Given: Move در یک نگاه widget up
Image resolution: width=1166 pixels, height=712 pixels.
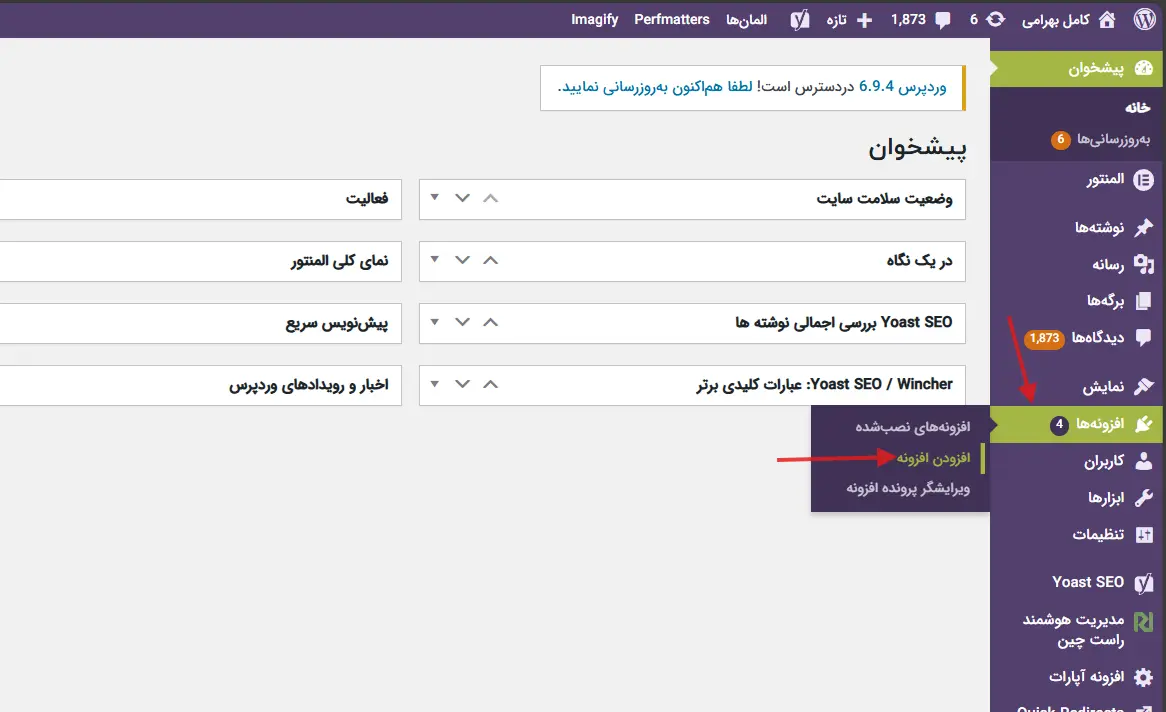Looking at the screenshot, I should coord(490,260).
